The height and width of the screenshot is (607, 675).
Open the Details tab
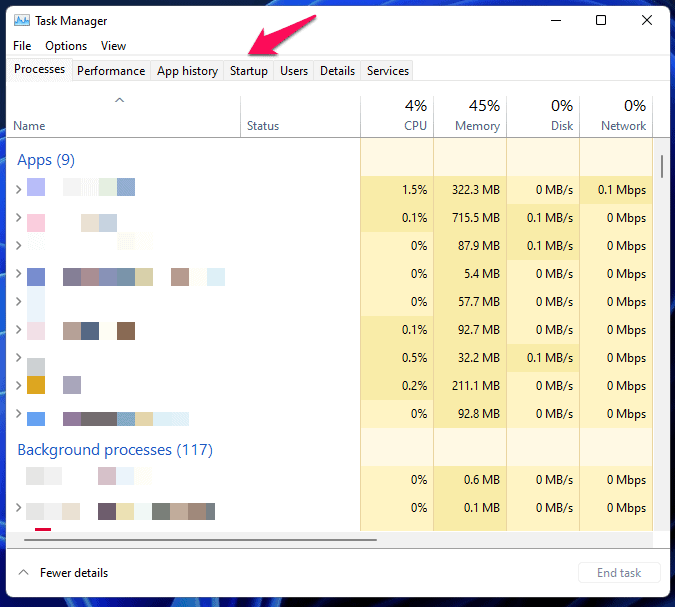pyautogui.click(x=338, y=71)
